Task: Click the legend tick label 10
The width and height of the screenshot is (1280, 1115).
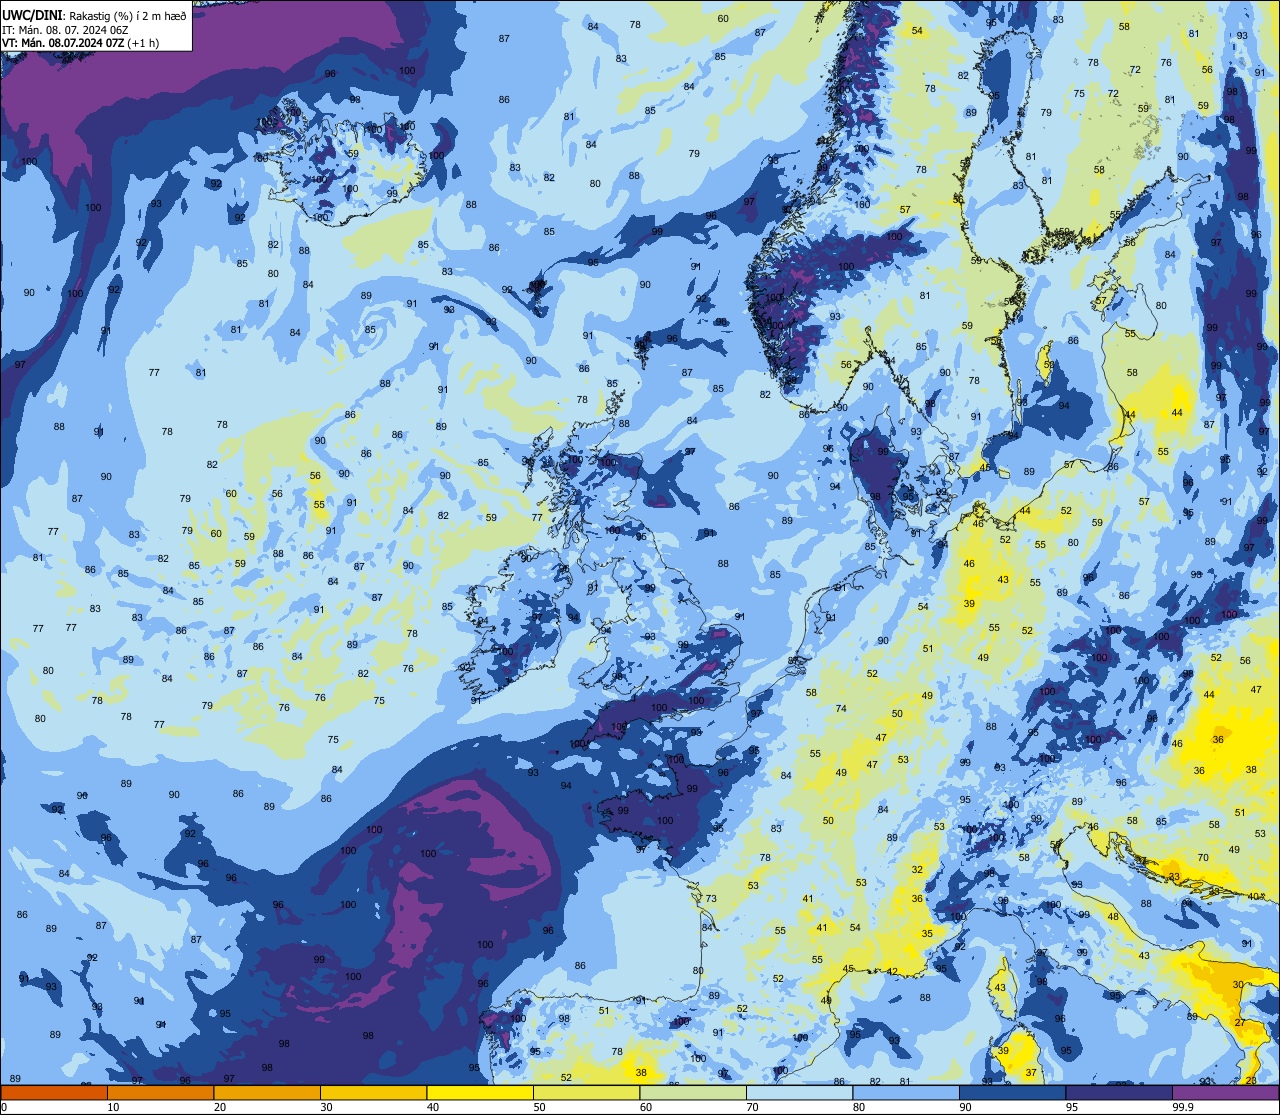Action: click(x=113, y=1107)
